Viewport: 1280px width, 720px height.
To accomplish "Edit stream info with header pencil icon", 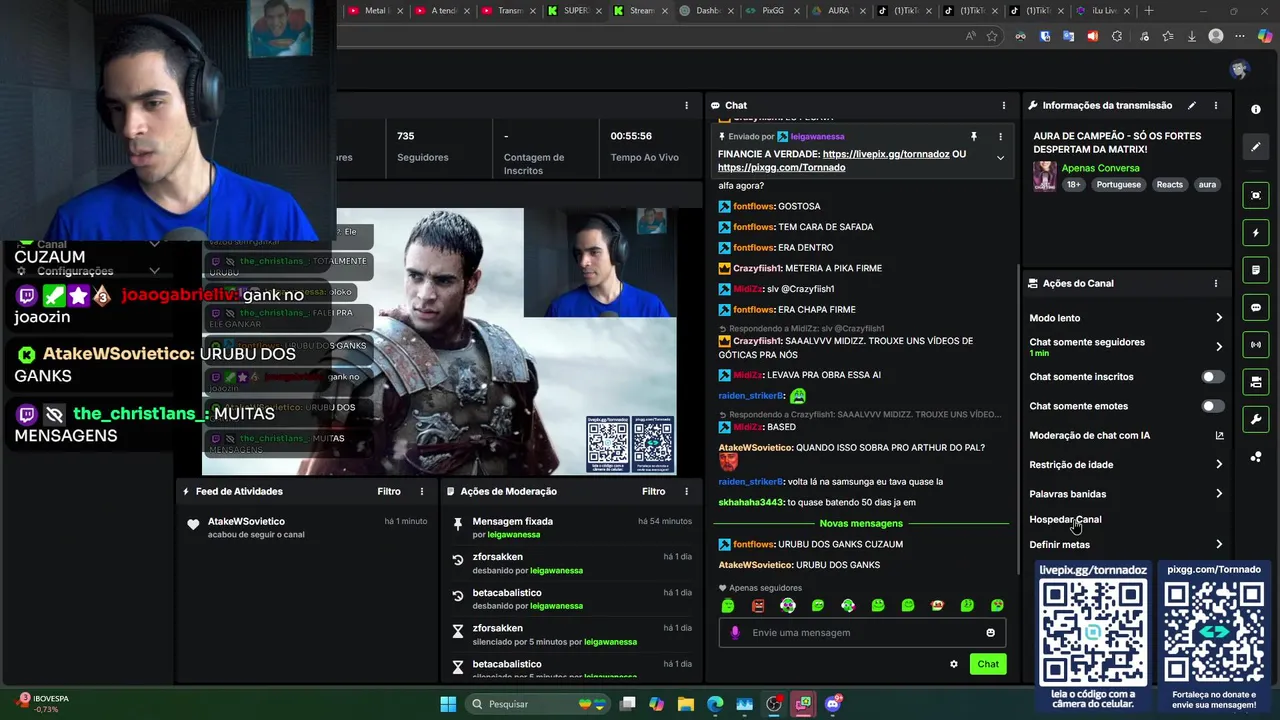I will pos(1191,105).
